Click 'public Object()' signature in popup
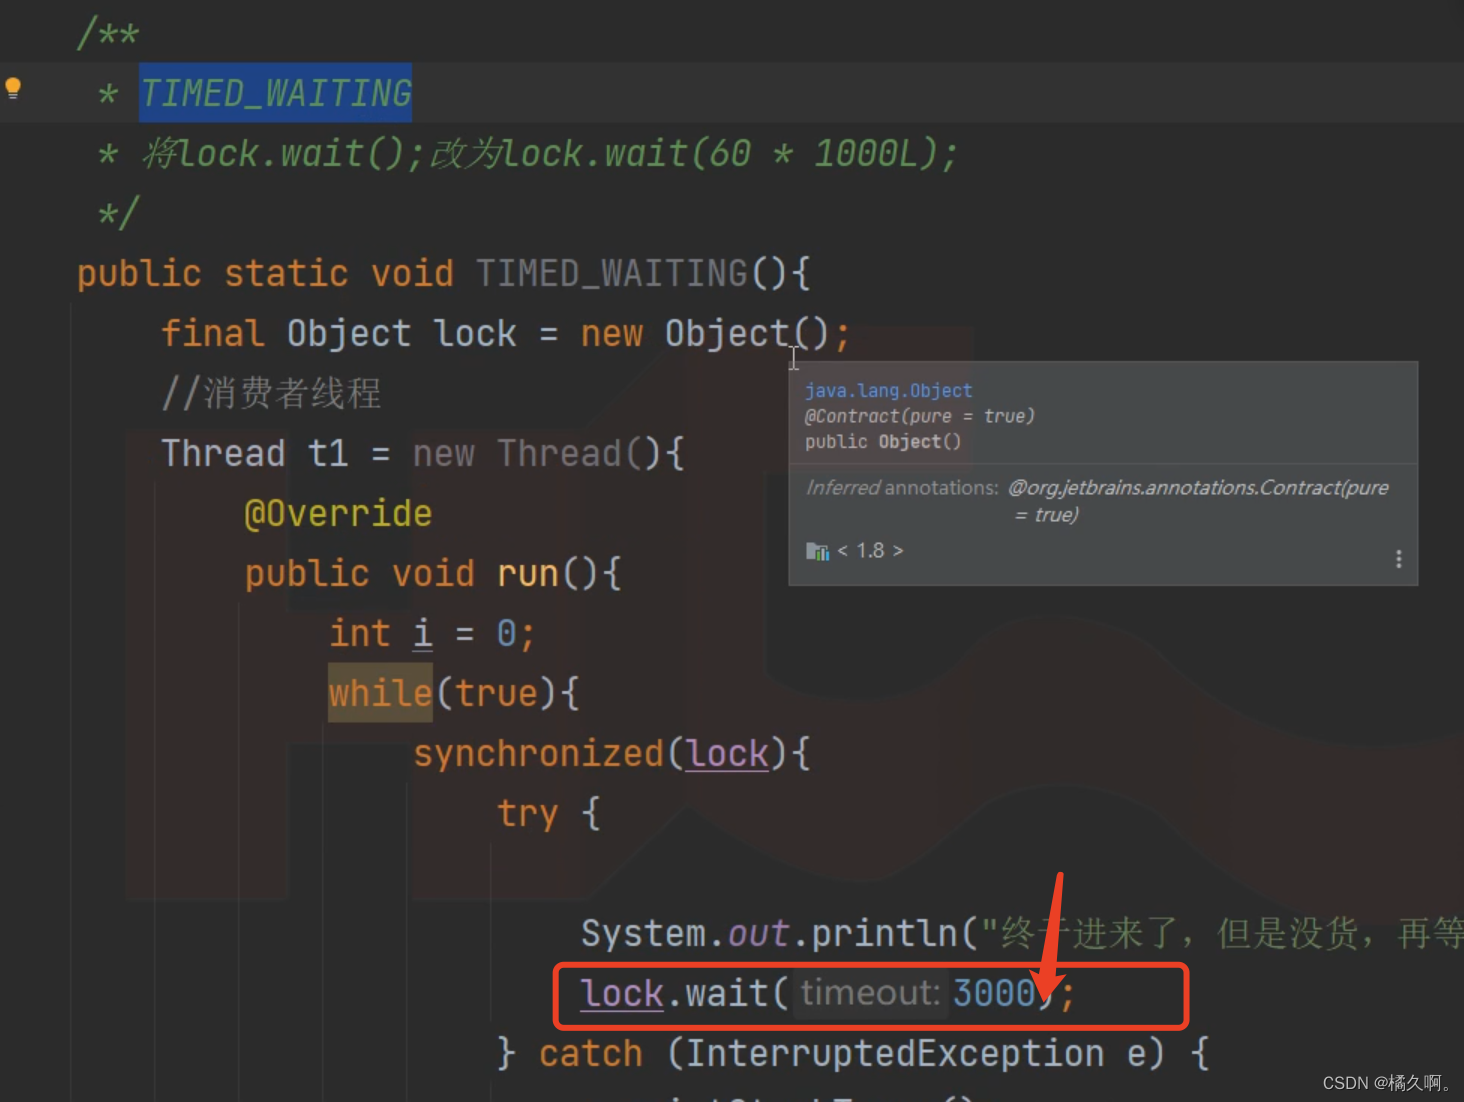 [x=883, y=441]
